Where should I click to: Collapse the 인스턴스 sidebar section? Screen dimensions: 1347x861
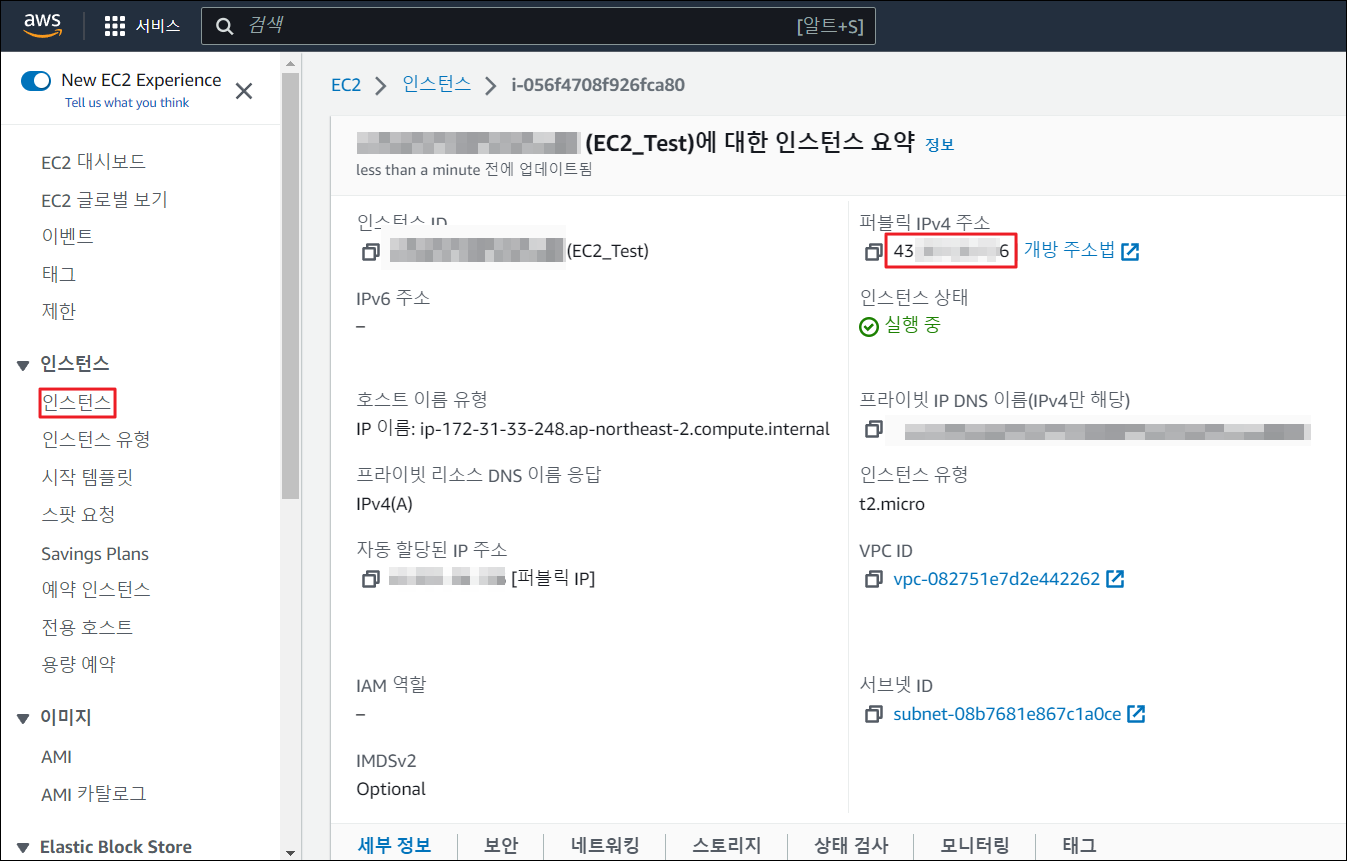click(x=23, y=365)
